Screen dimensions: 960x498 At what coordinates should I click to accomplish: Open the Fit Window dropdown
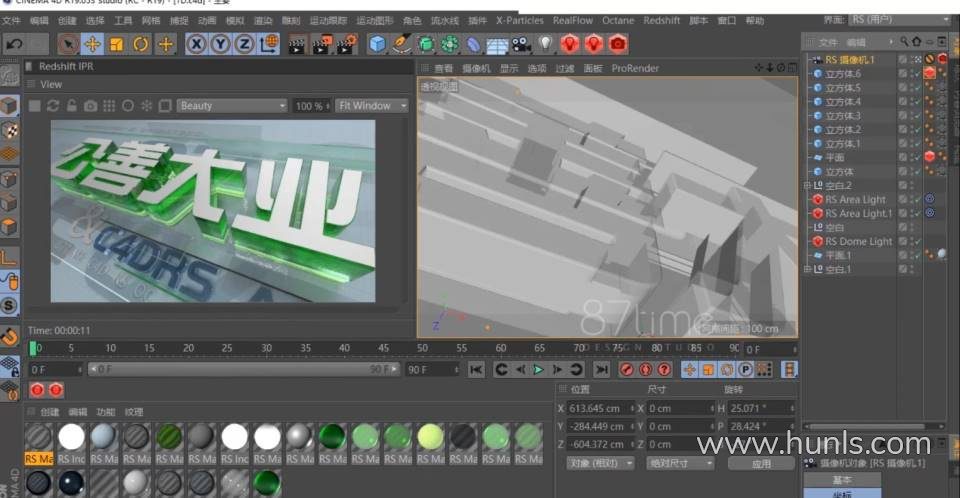coord(372,106)
